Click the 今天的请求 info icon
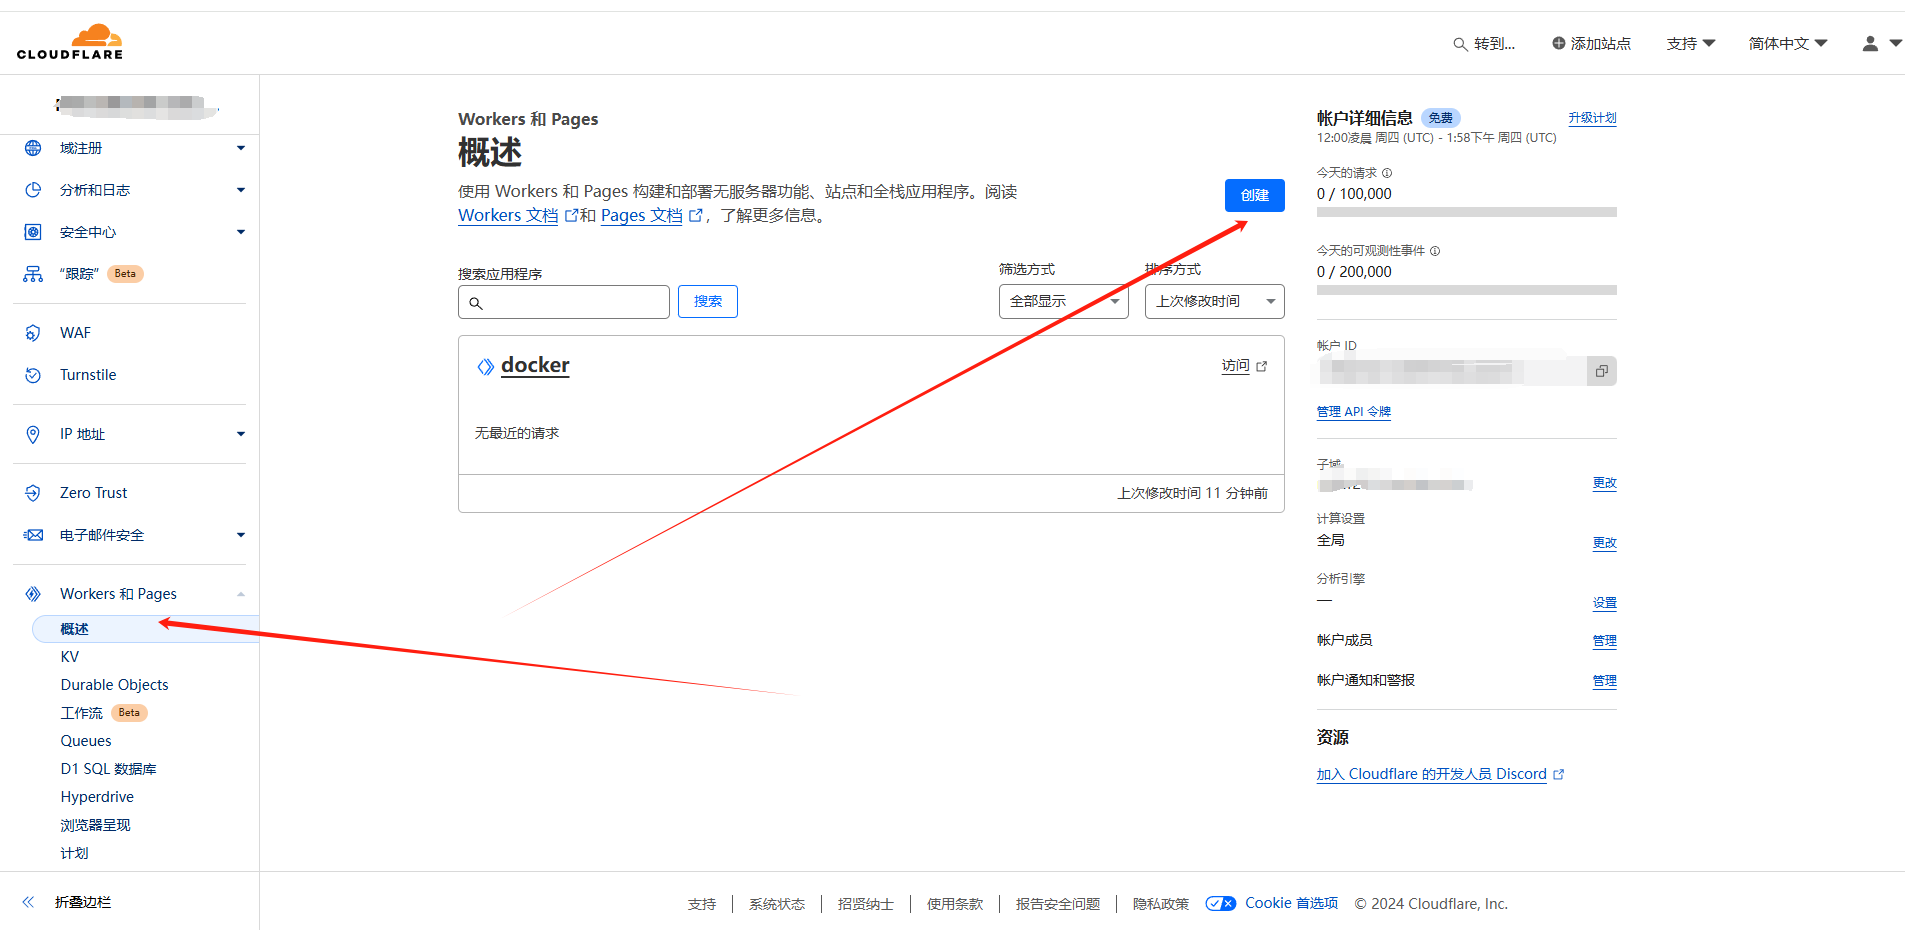 (1387, 173)
